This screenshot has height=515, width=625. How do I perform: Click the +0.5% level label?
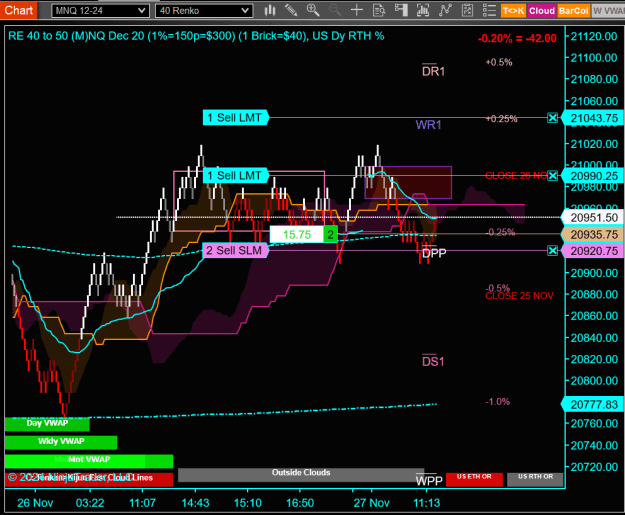point(499,62)
